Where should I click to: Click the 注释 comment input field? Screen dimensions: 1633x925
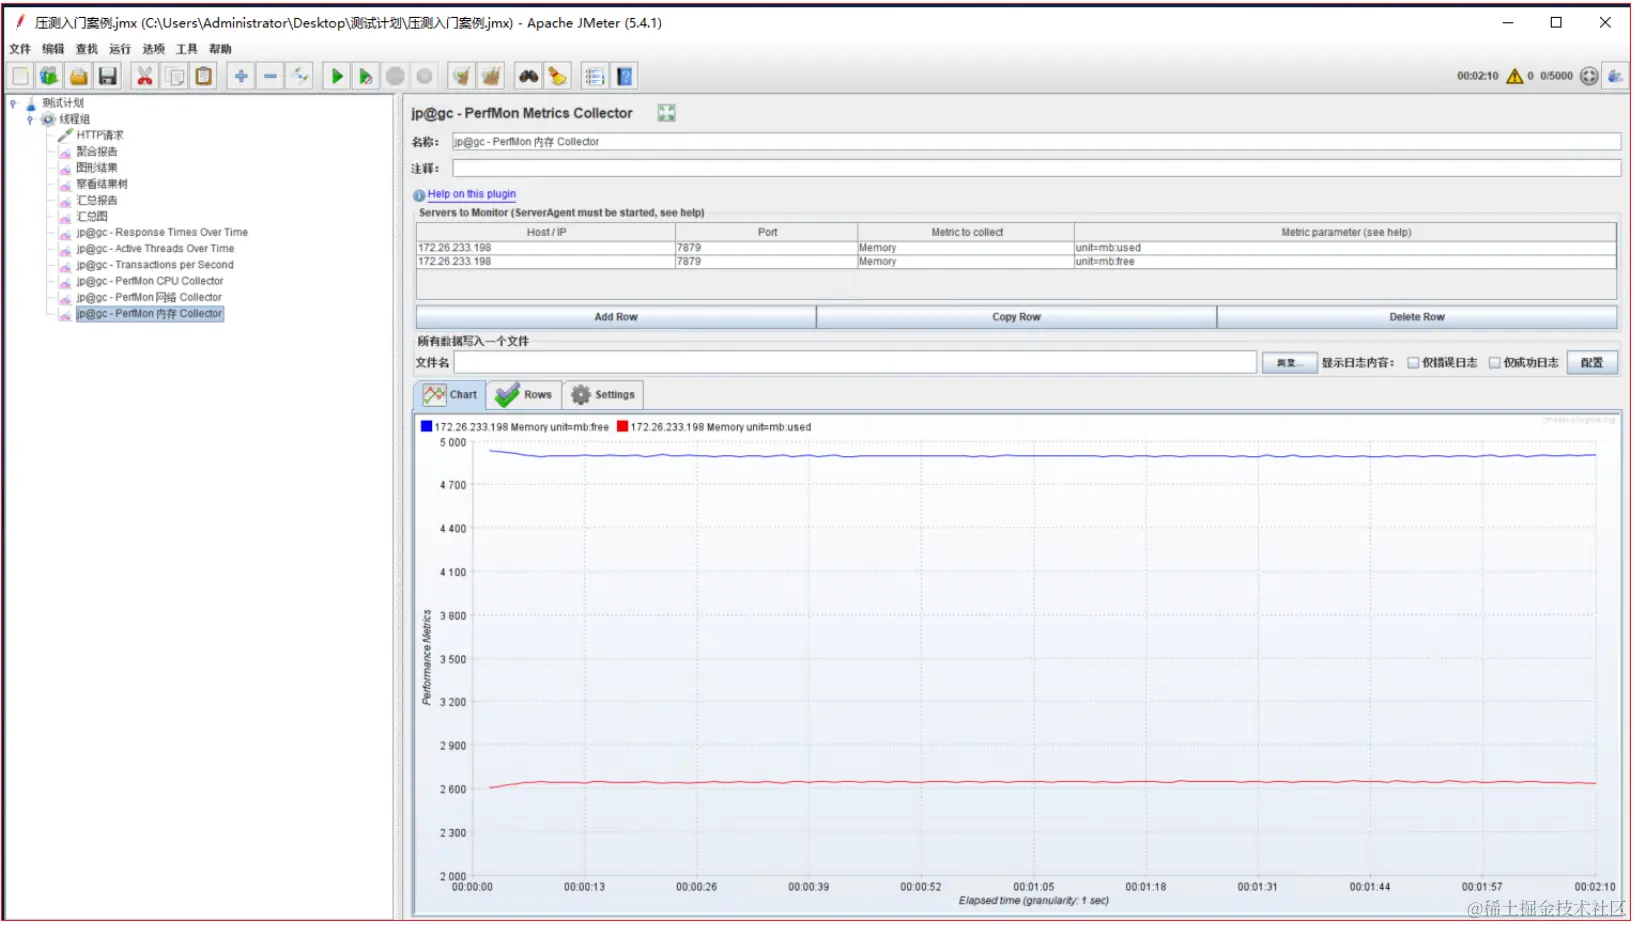click(x=1036, y=168)
